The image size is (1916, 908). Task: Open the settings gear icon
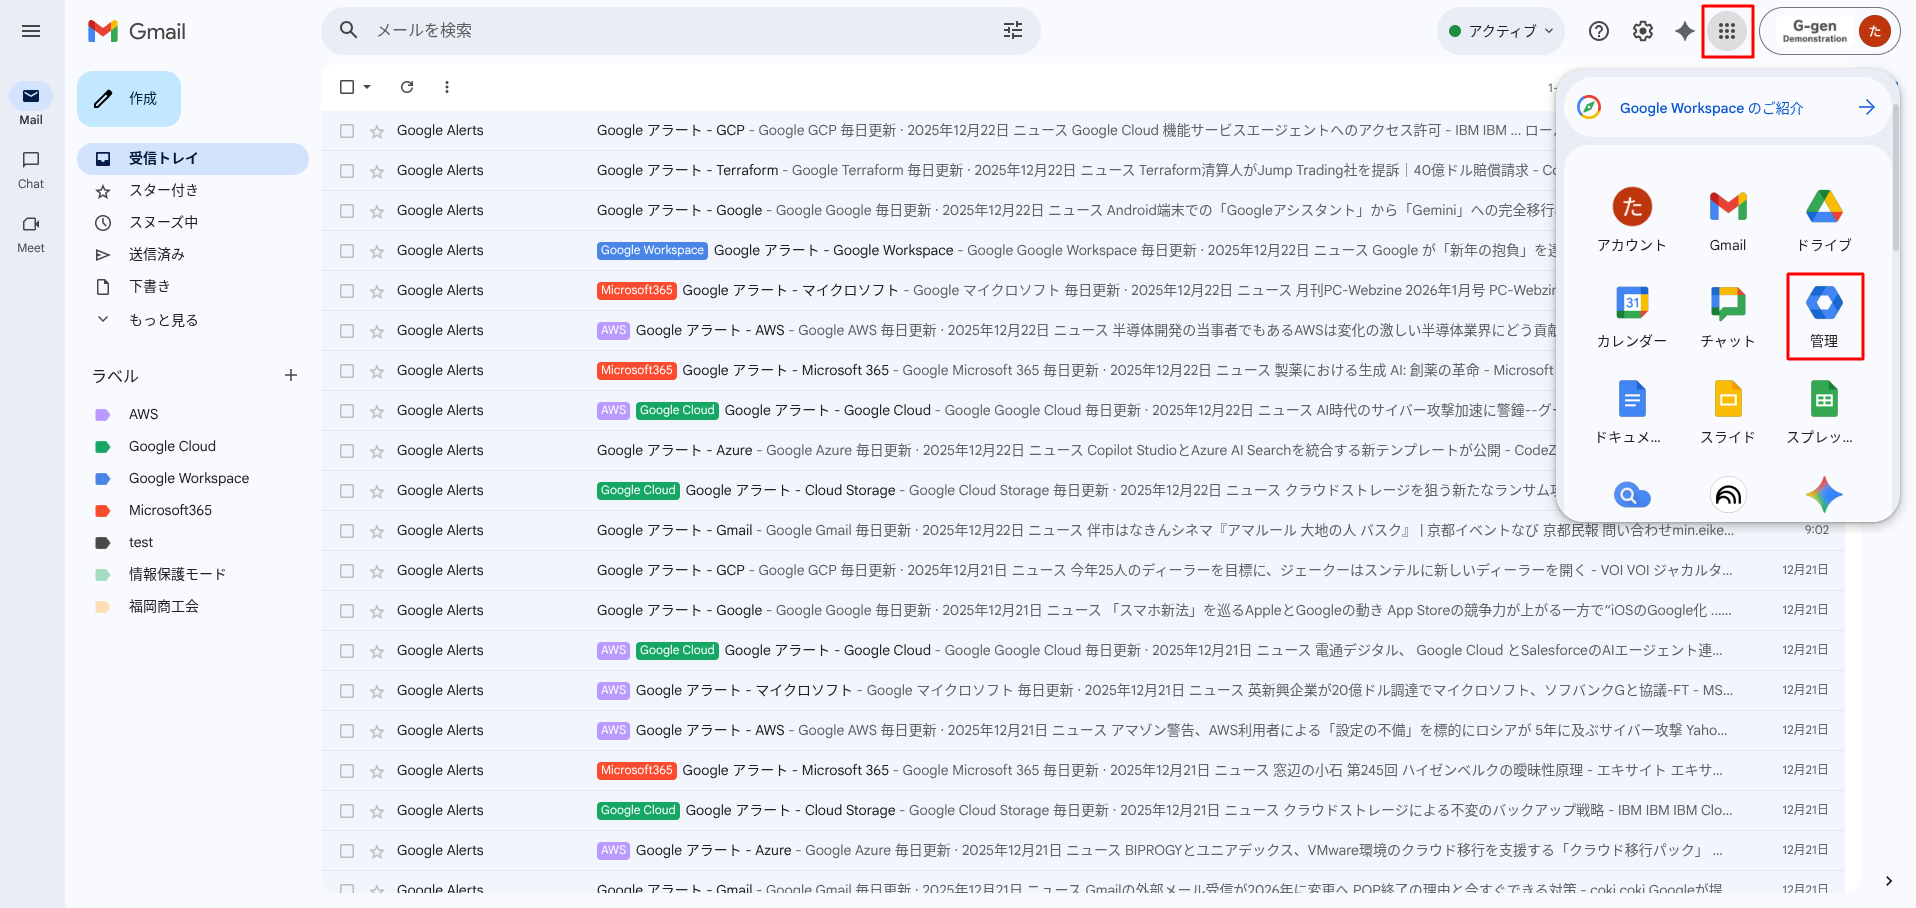[x=1642, y=31]
